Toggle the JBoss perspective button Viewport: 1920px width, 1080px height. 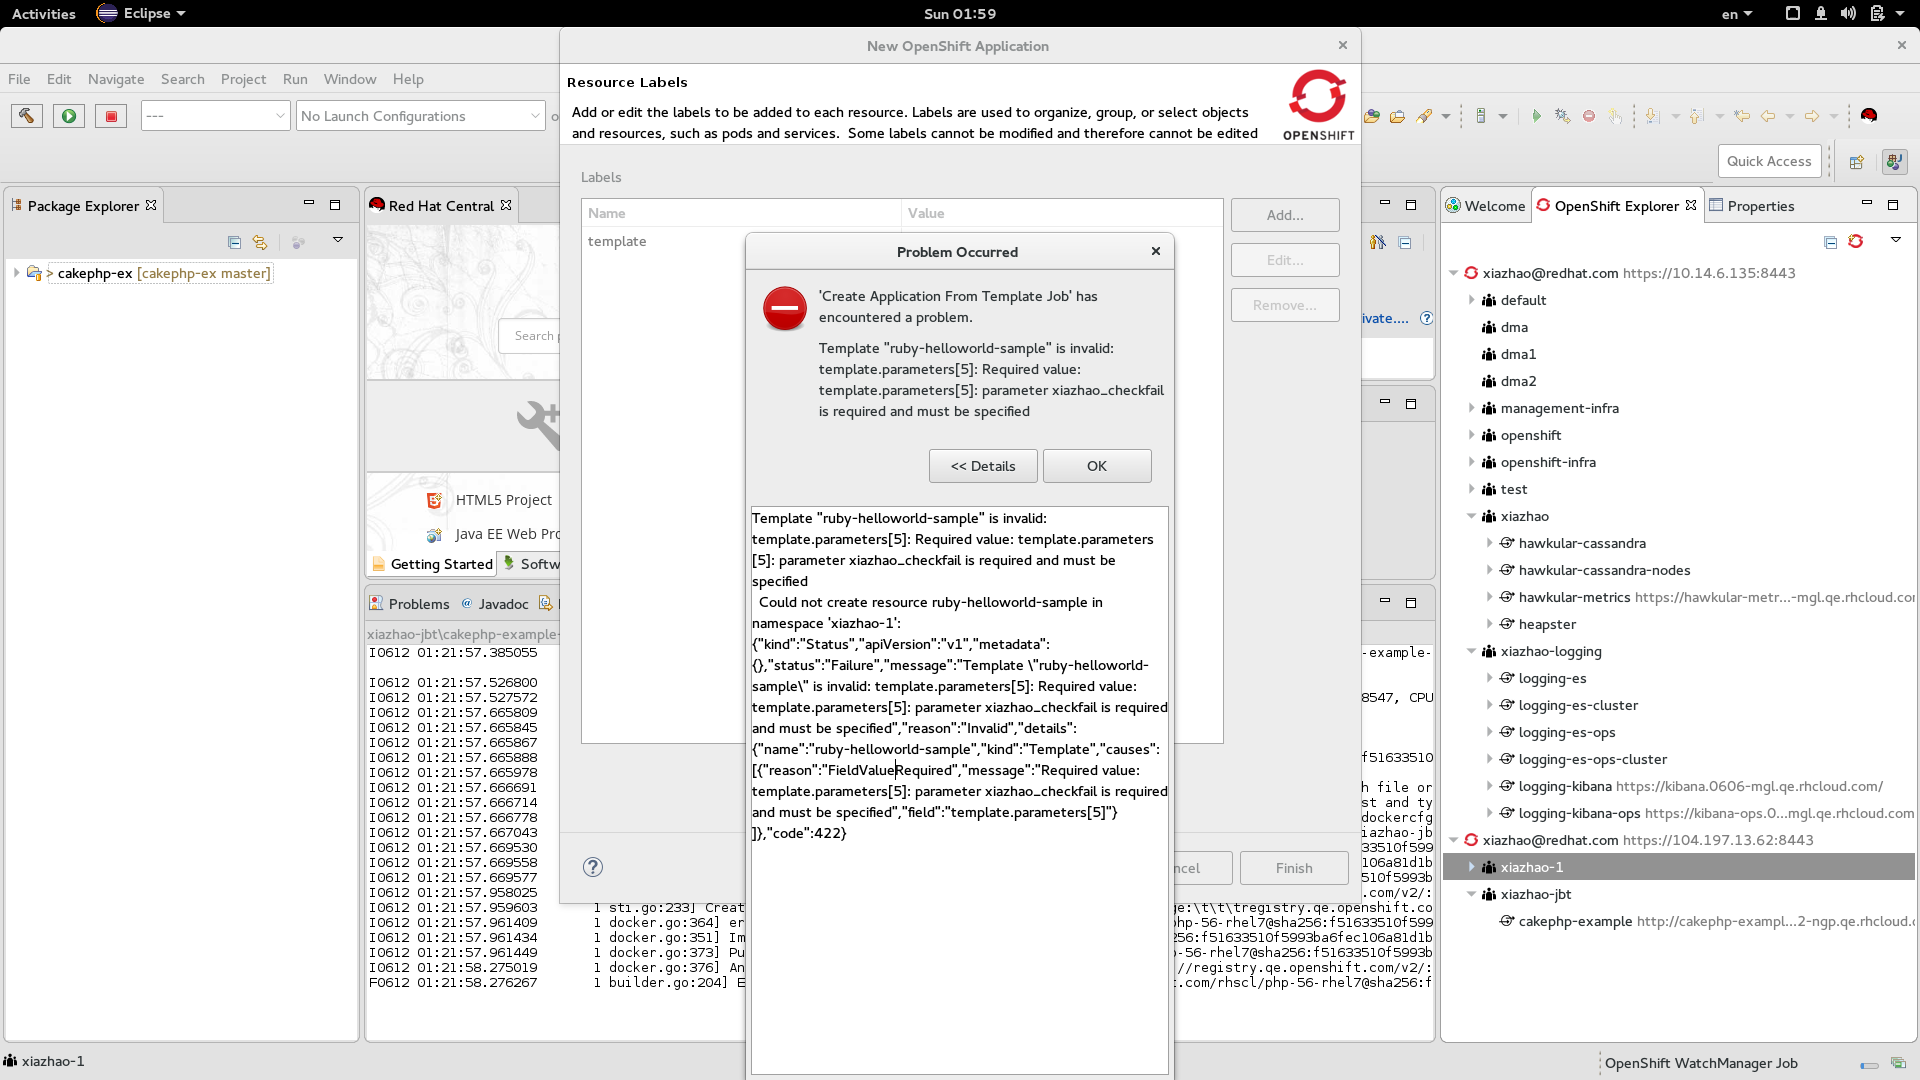point(1894,162)
